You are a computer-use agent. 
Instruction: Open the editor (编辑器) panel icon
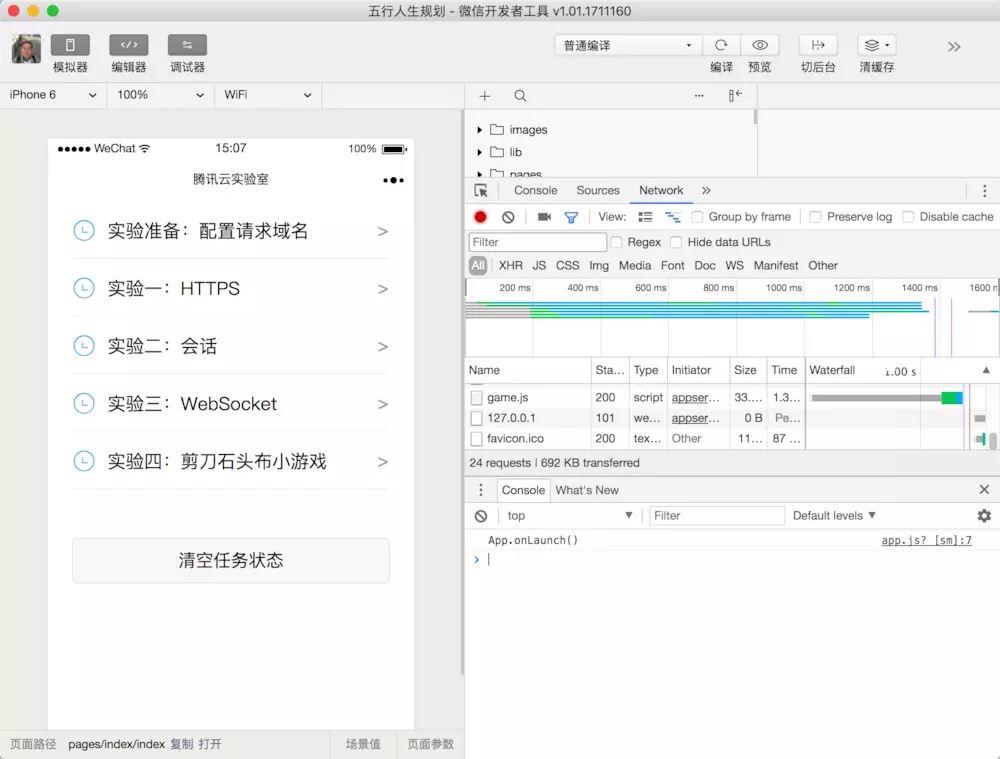[x=128, y=45]
